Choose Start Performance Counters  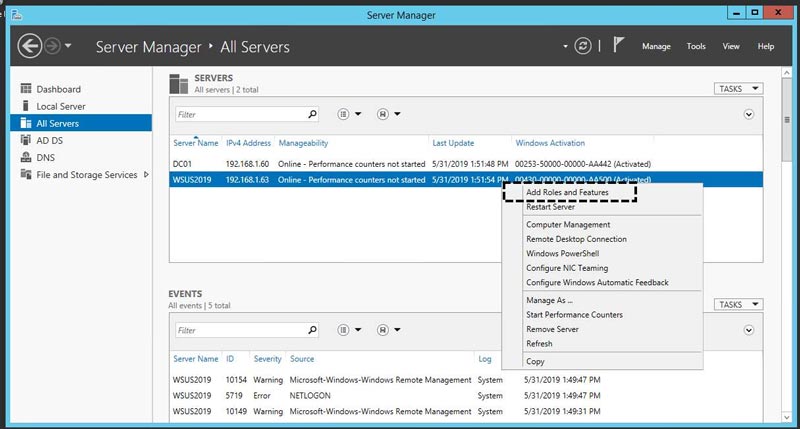[574, 315]
